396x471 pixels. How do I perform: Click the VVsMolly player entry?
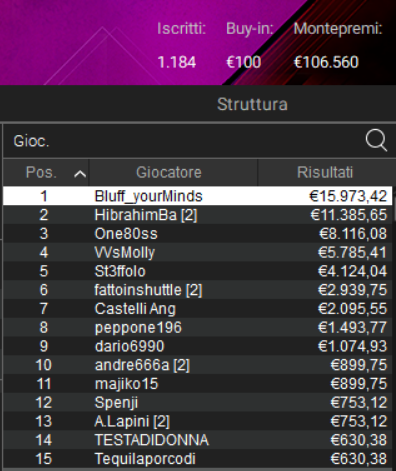(198, 252)
